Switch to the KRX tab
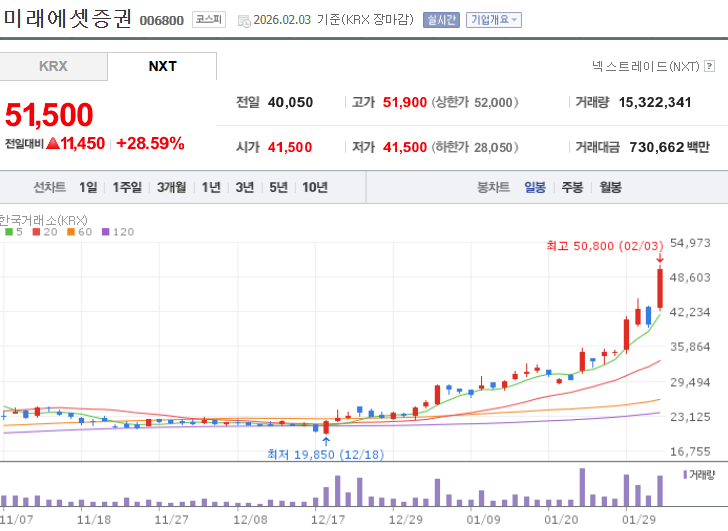 point(53,66)
